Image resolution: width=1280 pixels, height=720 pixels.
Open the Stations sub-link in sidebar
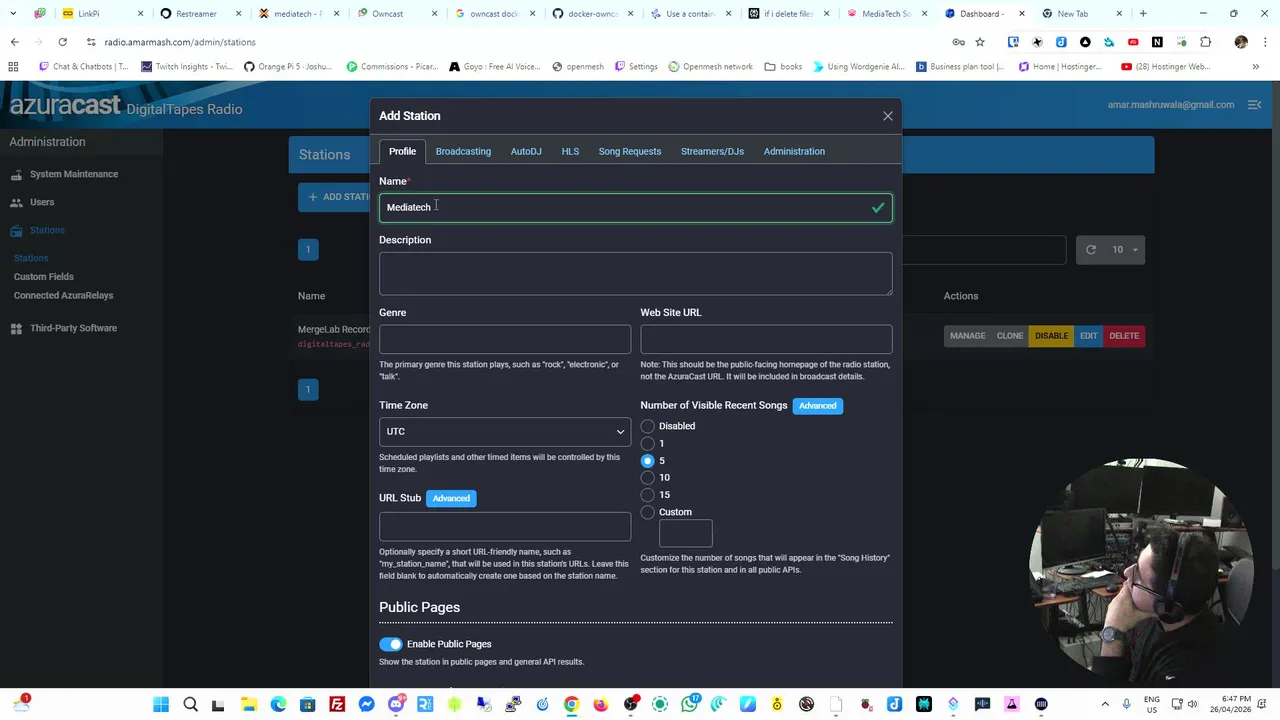coord(31,258)
